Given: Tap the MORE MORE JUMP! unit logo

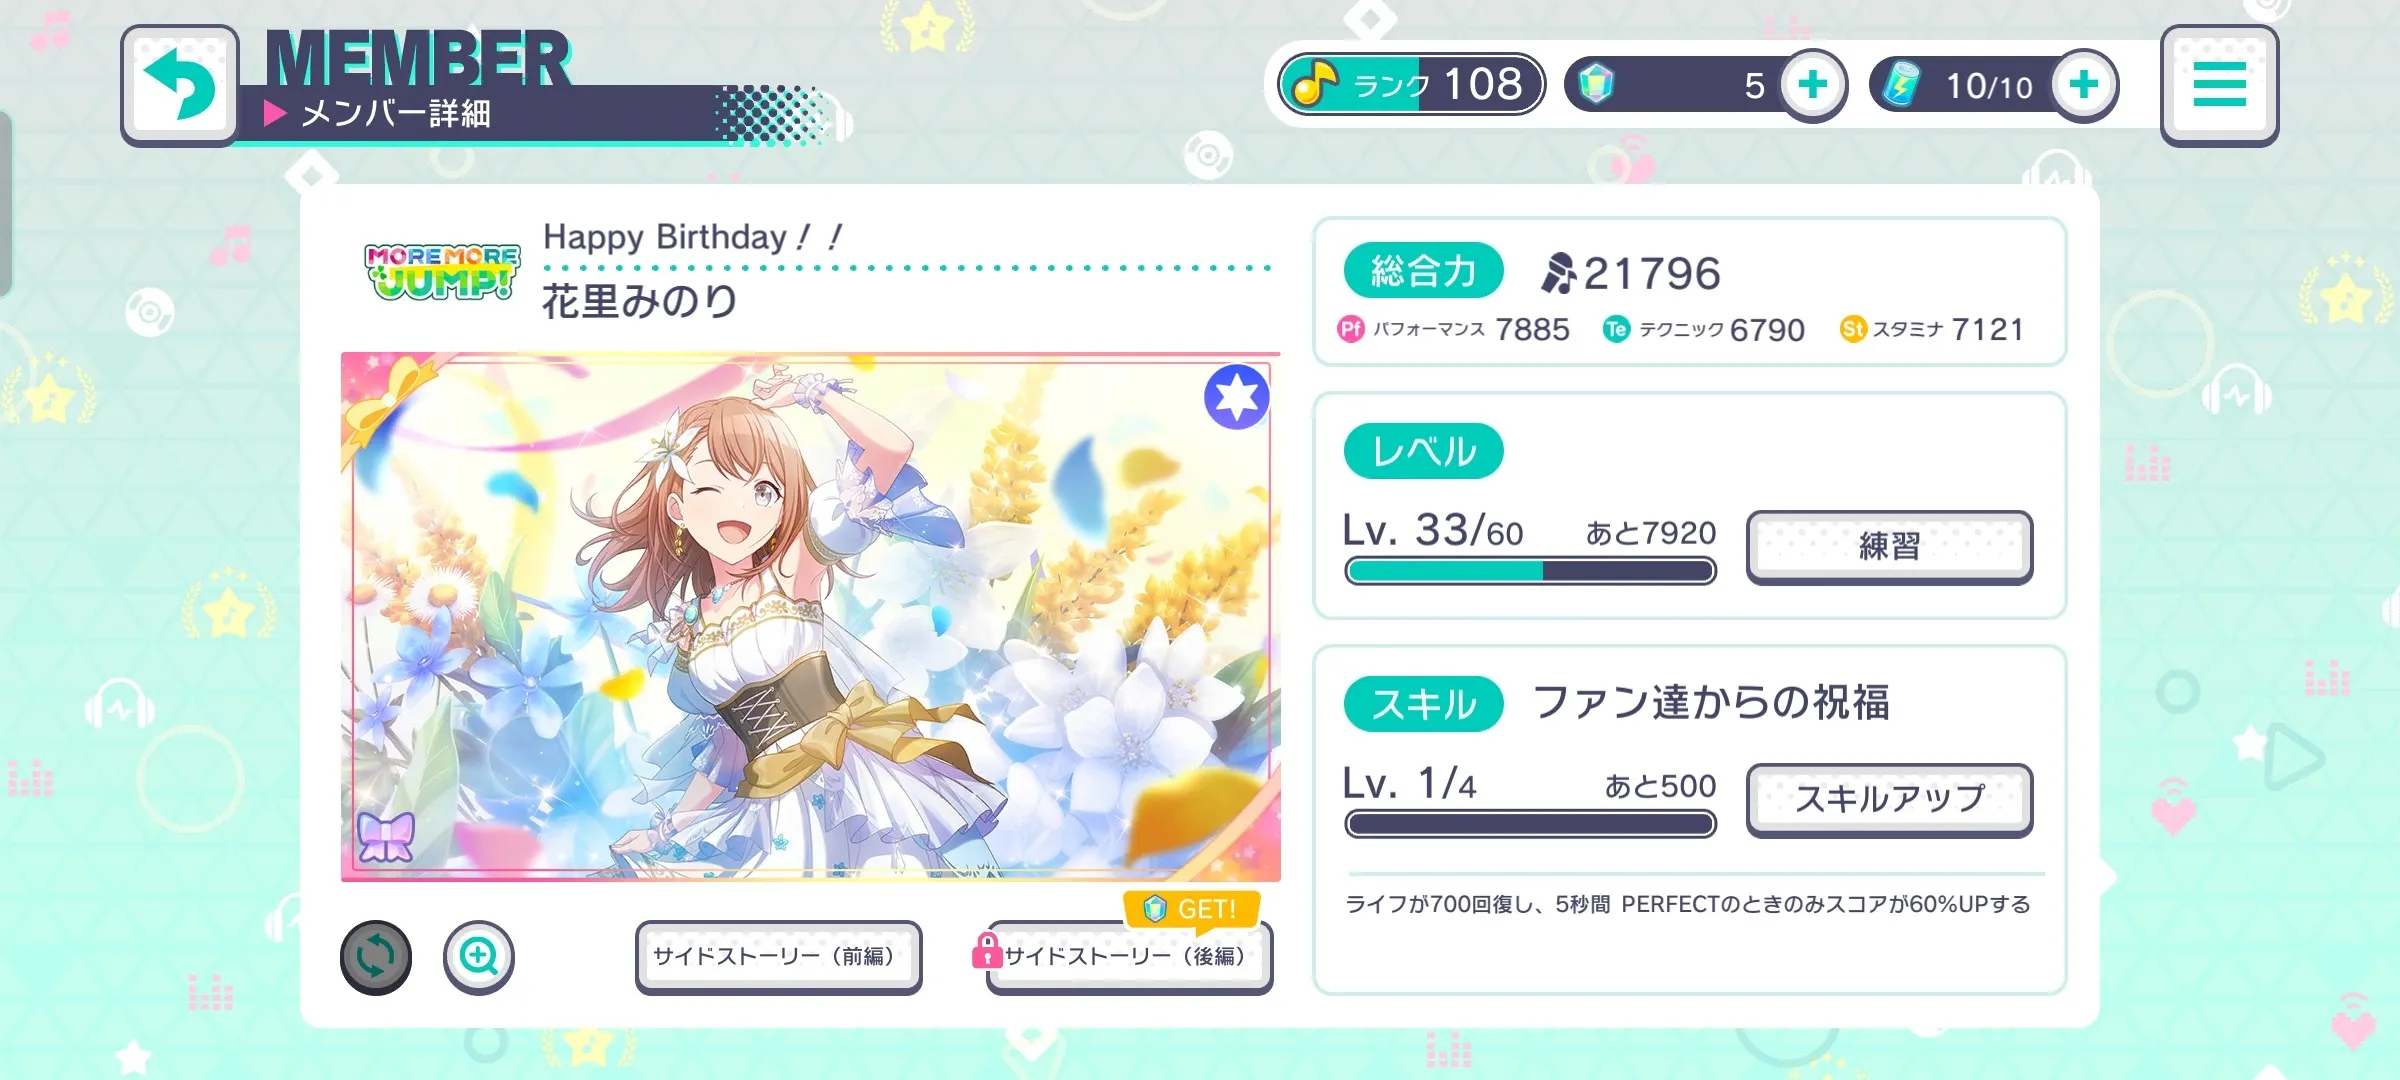Looking at the screenshot, I should click(x=441, y=271).
